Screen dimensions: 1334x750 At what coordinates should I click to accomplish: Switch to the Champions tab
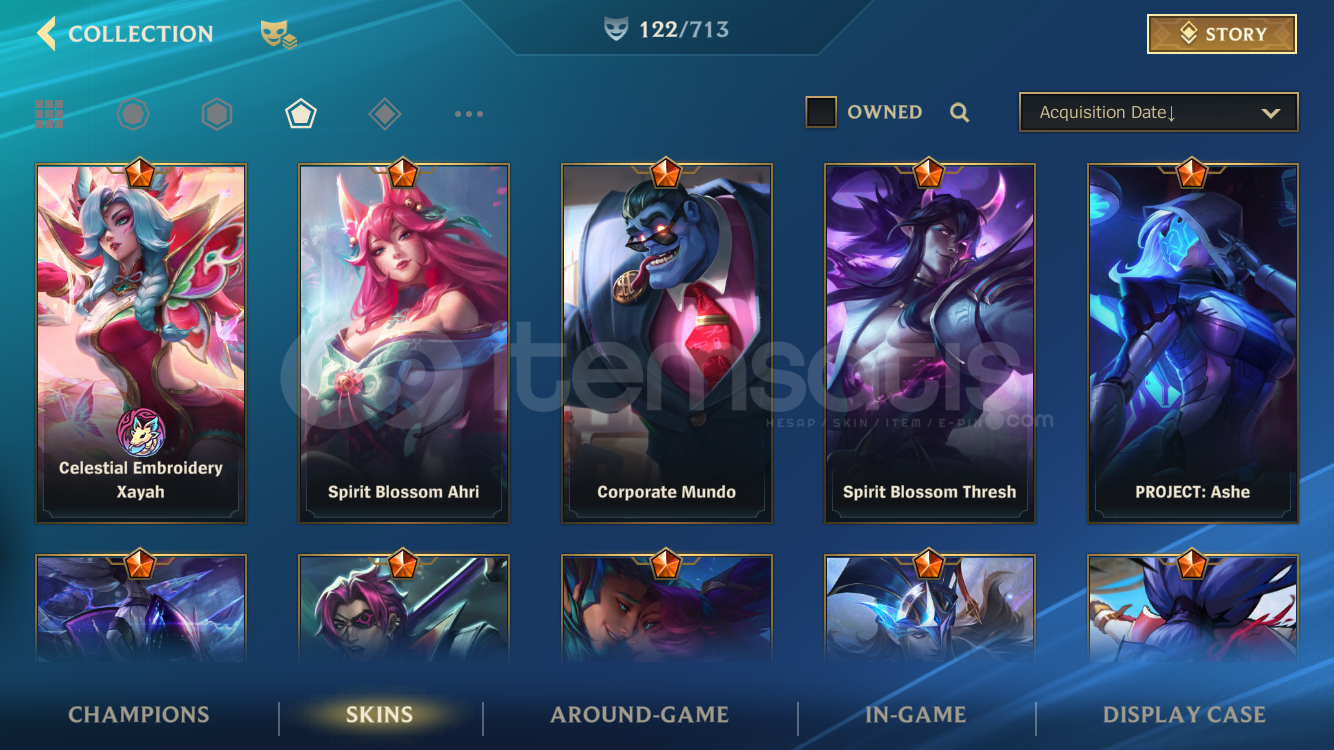[139, 715]
